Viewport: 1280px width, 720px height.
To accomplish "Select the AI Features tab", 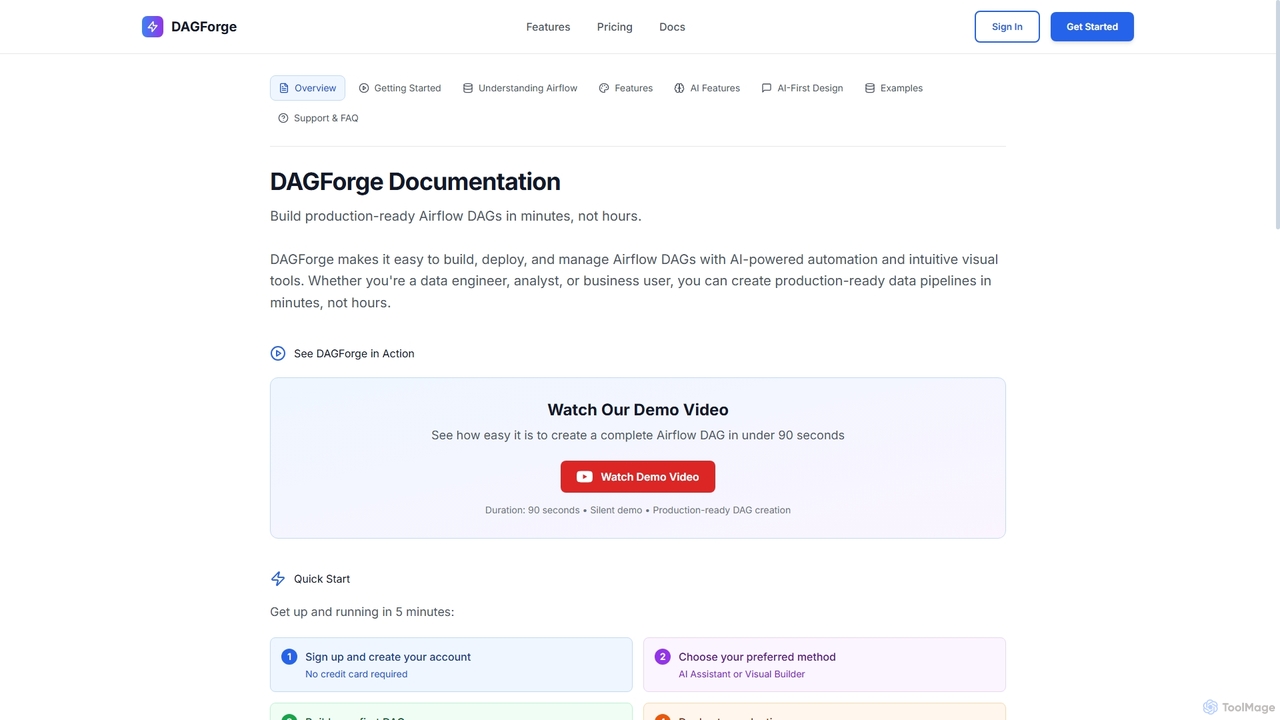I will point(707,88).
